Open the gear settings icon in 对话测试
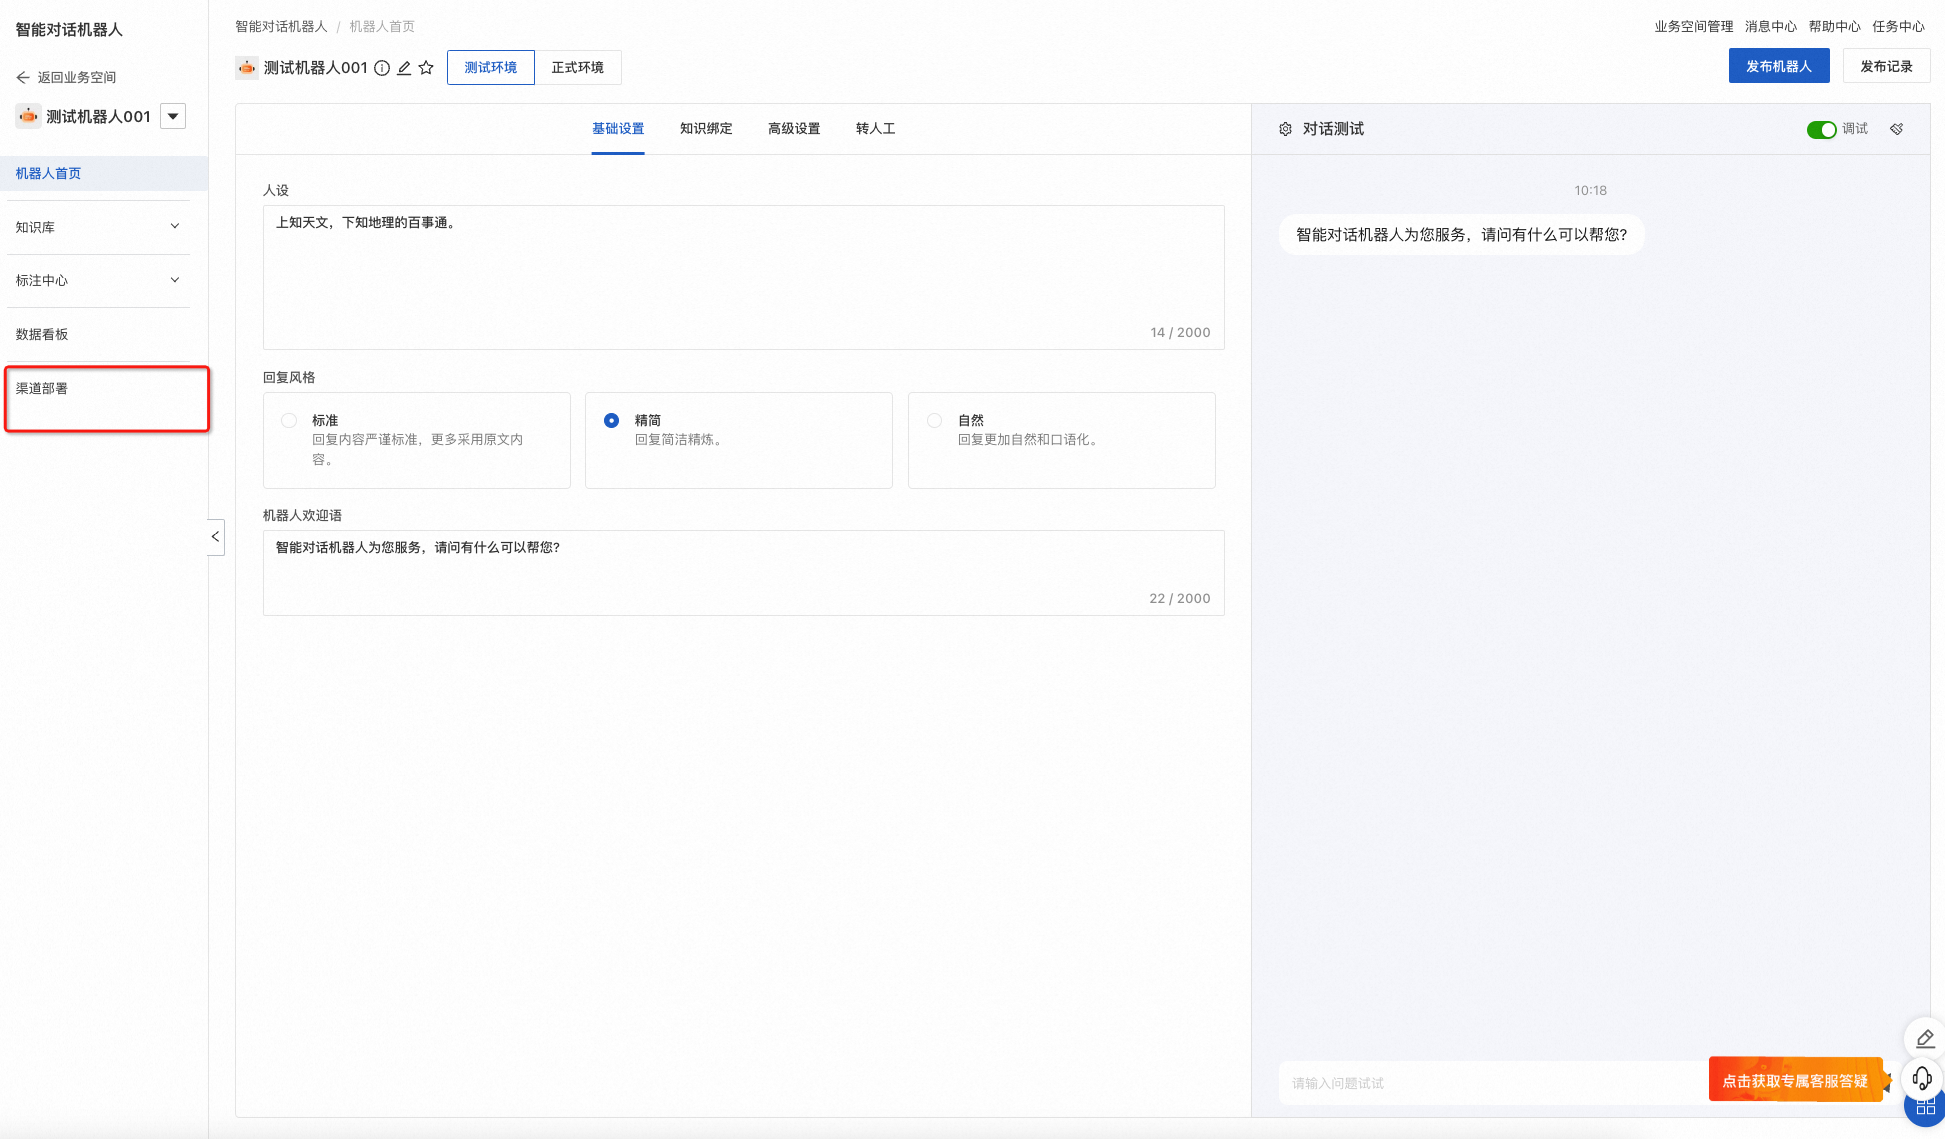 point(1286,129)
